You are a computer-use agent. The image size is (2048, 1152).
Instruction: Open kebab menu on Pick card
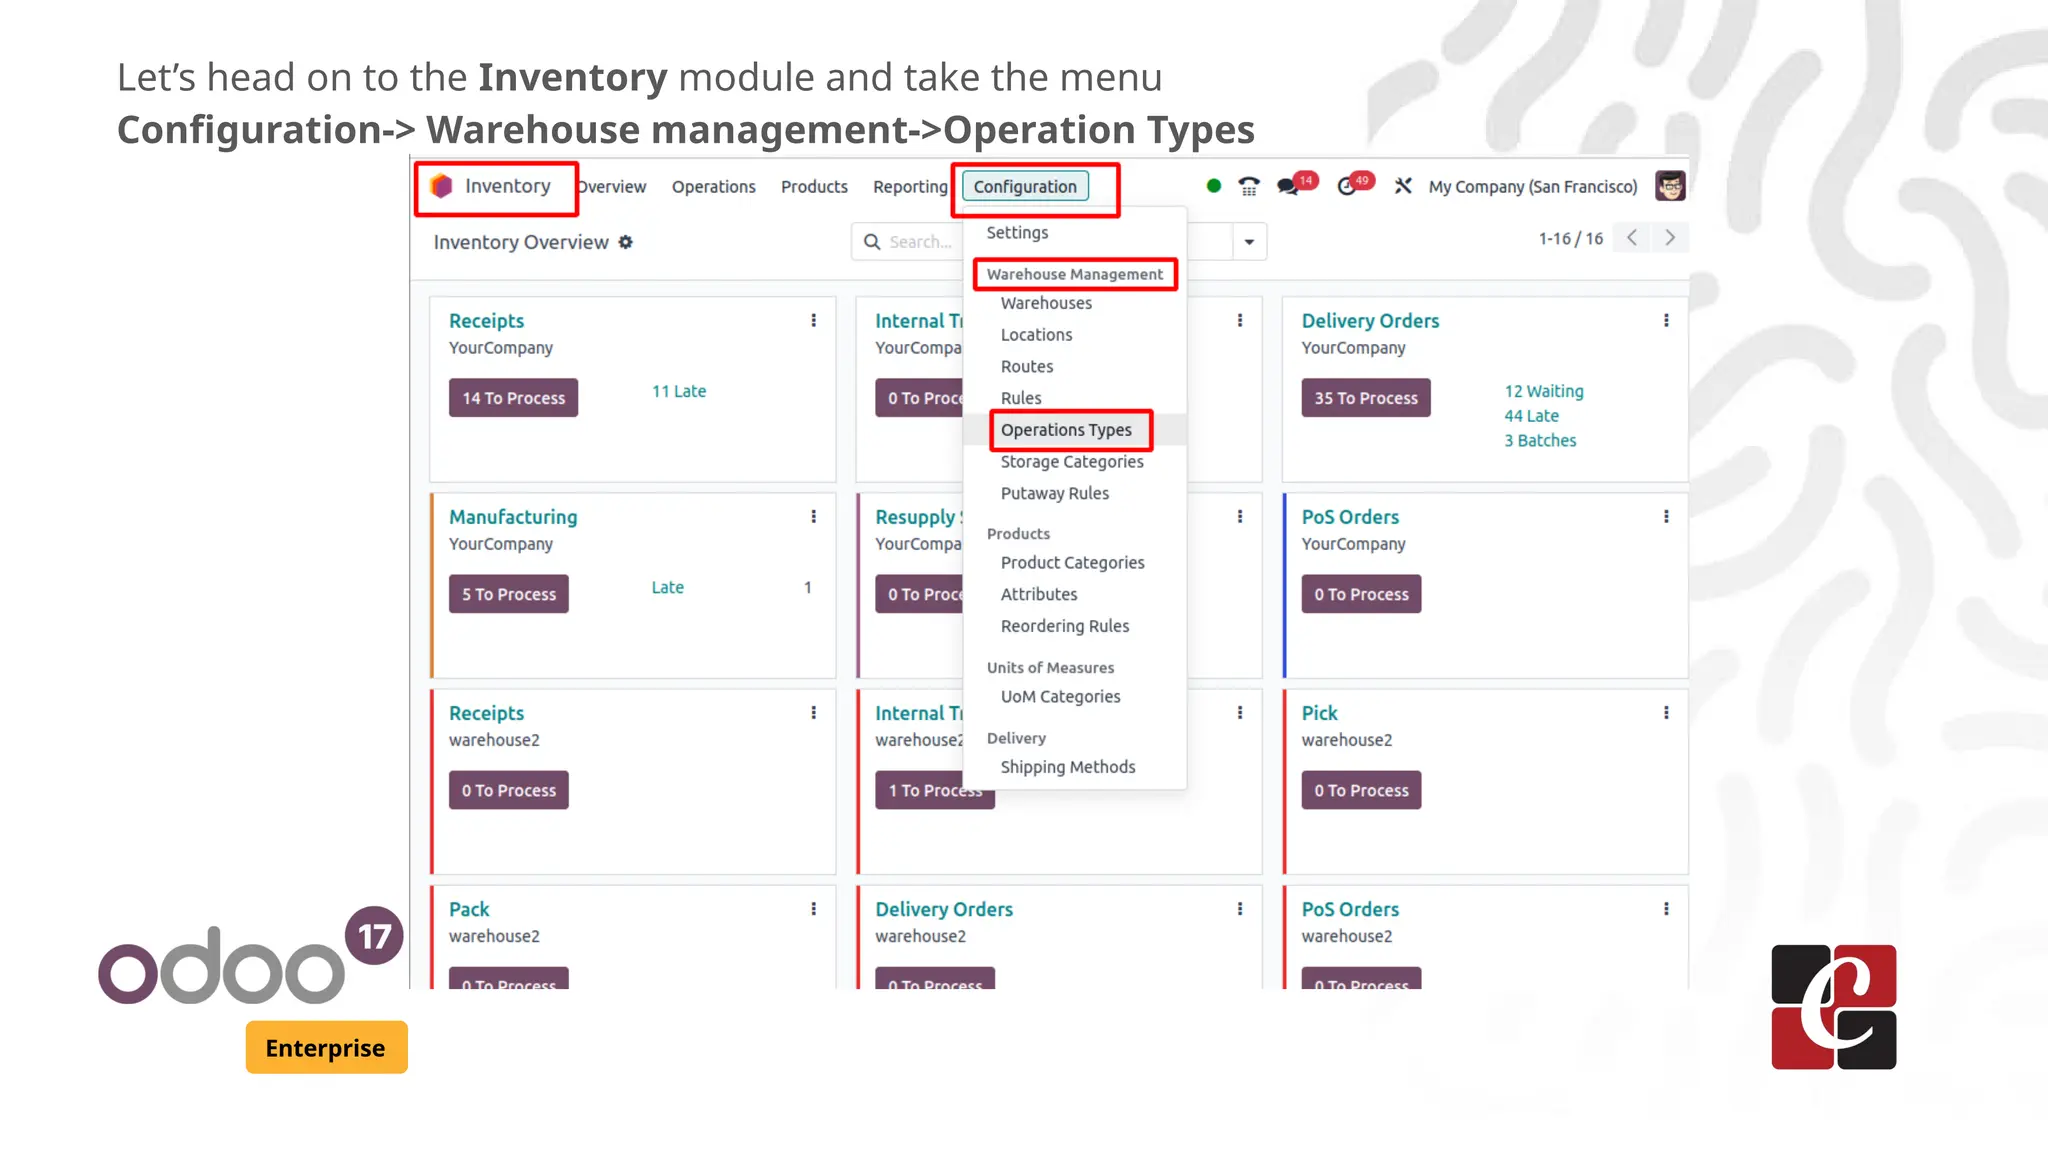(1666, 712)
